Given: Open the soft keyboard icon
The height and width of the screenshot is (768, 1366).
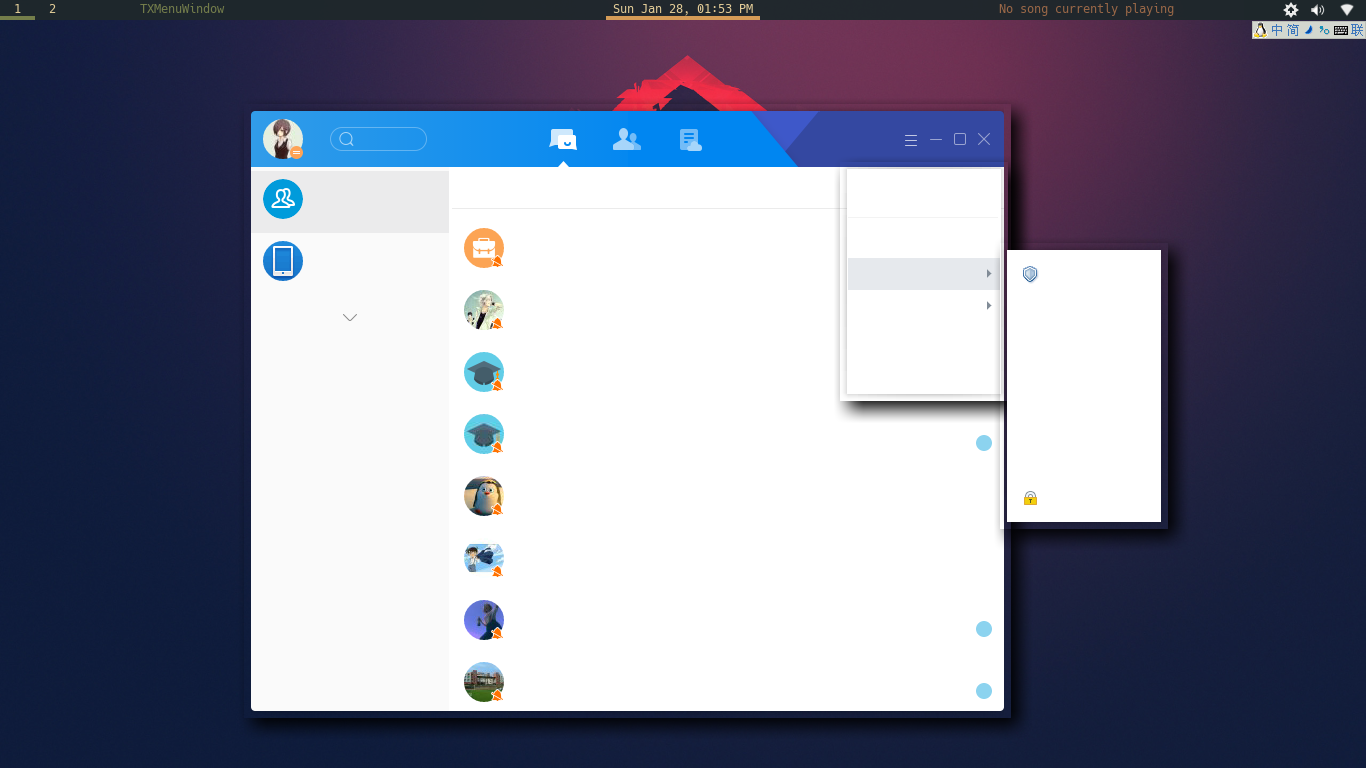Looking at the screenshot, I should 1341,30.
